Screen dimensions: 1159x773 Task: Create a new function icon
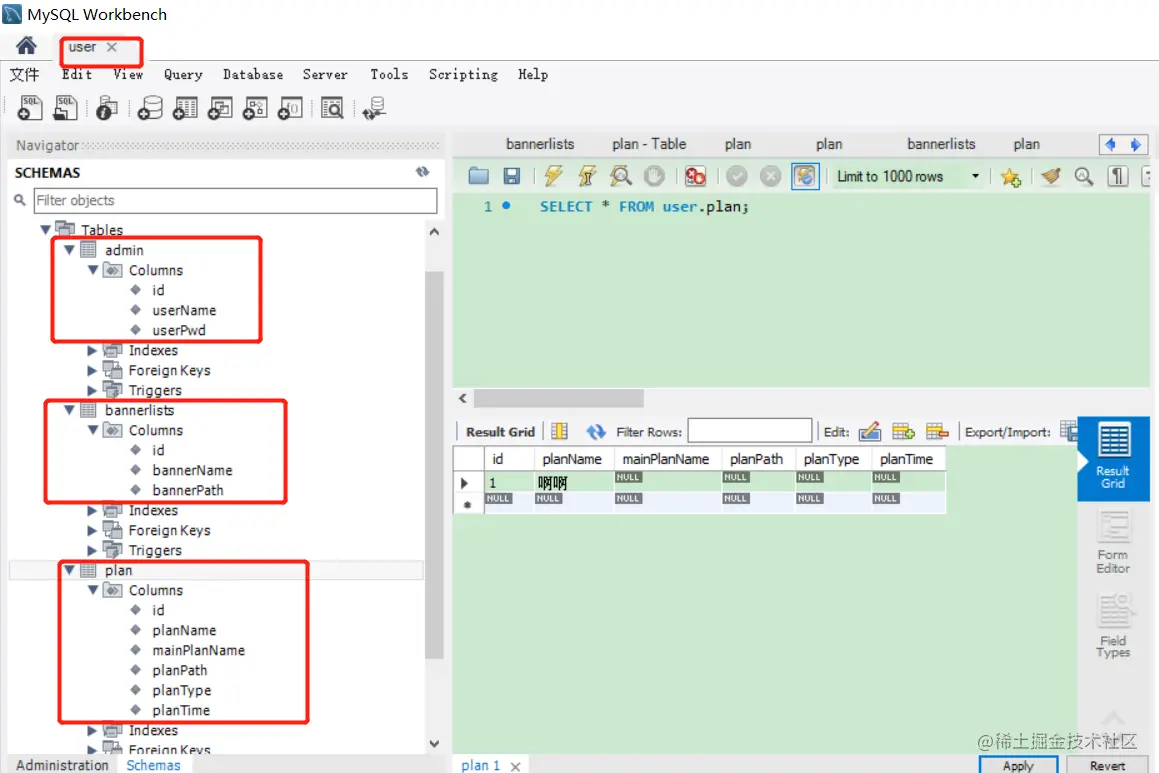point(290,108)
